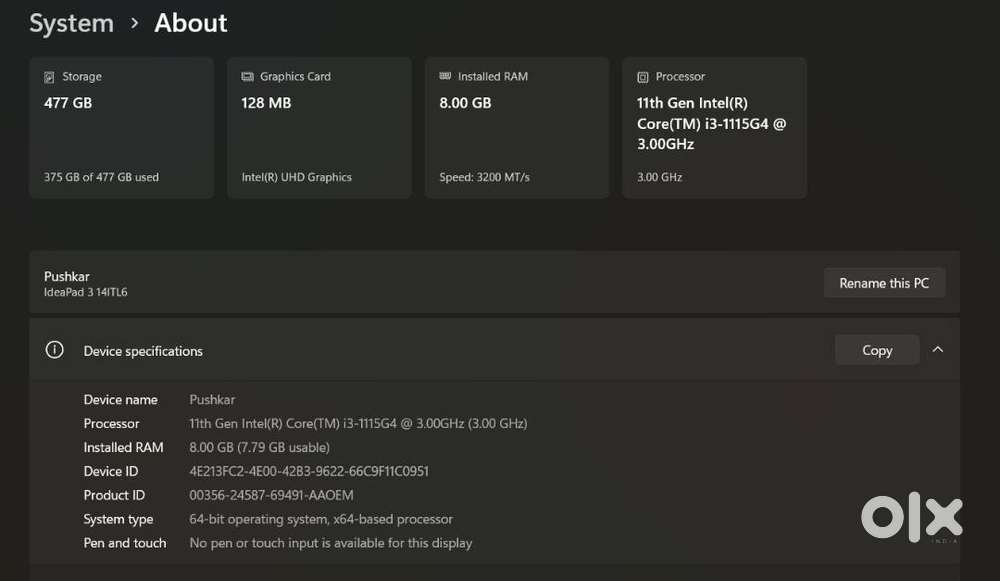The height and width of the screenshot is (581, 1000).
Task: Click the Storage drive icon
Action: coord(50,76)
